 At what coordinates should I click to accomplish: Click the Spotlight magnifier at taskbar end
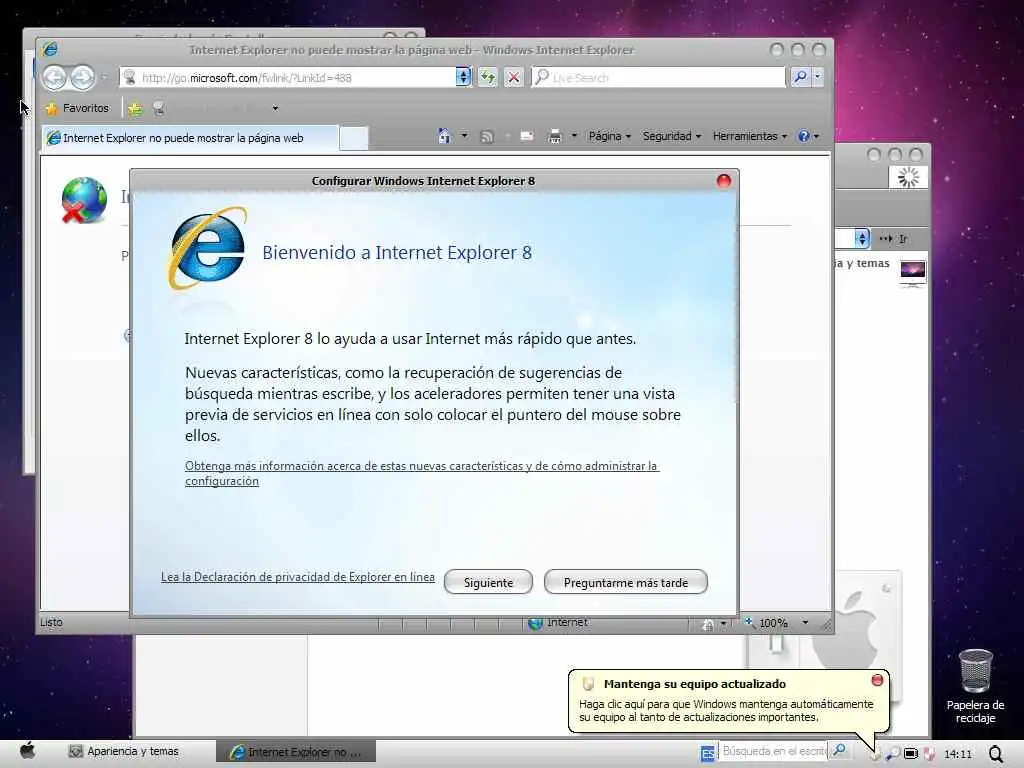point(997,754)
